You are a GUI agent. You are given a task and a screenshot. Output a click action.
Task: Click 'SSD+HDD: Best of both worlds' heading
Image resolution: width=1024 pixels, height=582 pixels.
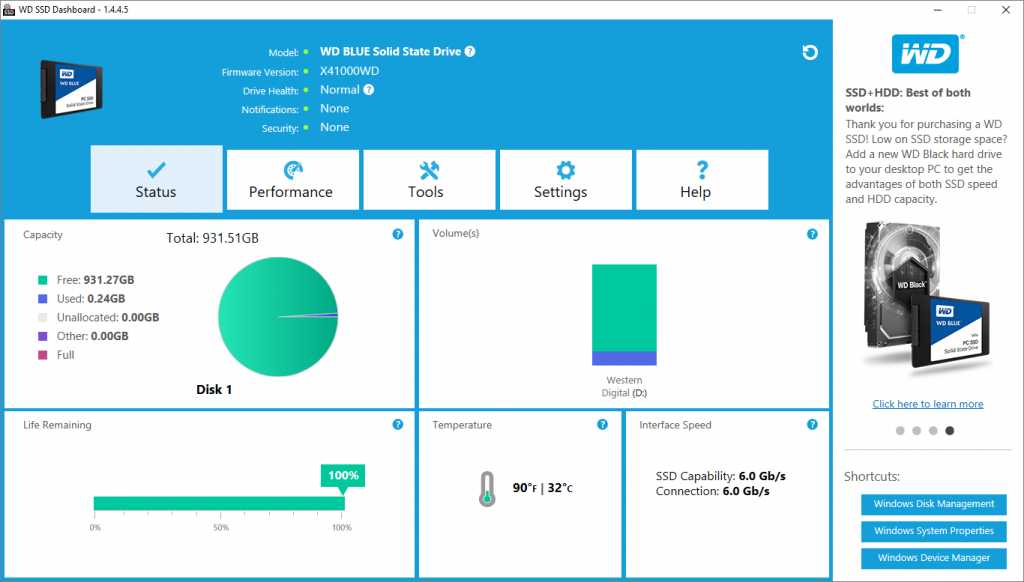pyautogui.click(x=908, y=100)
